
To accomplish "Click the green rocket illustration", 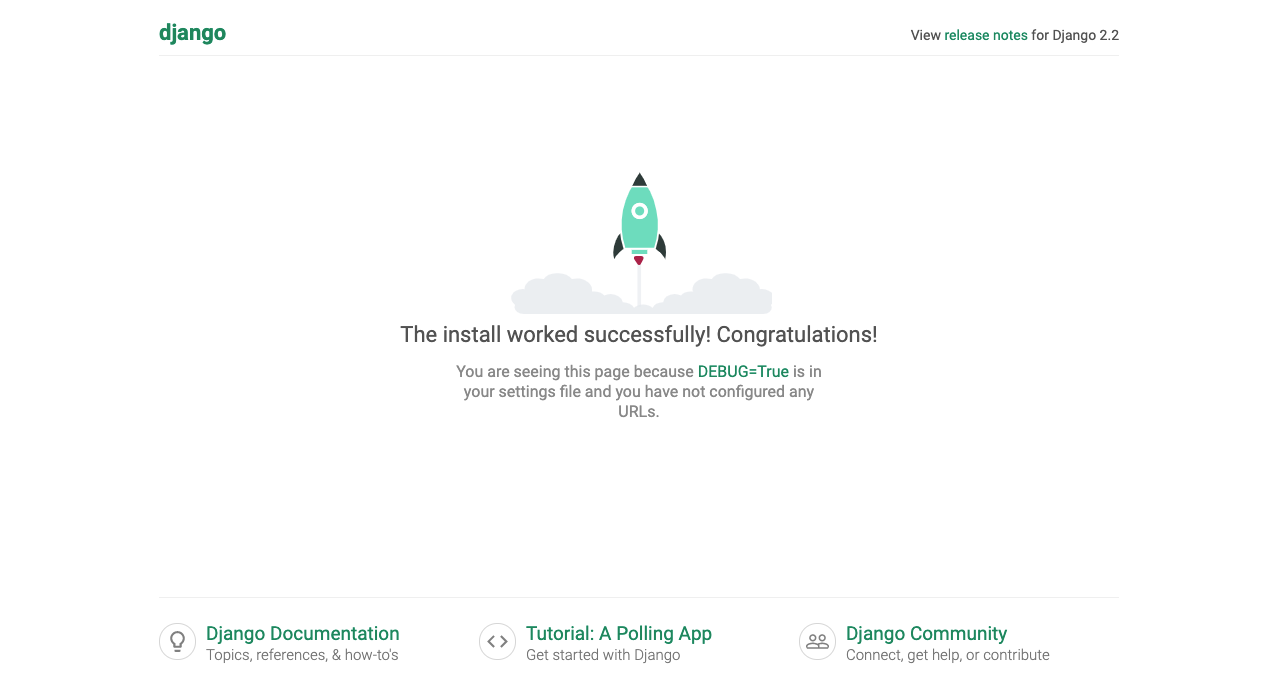I will 639,220.
